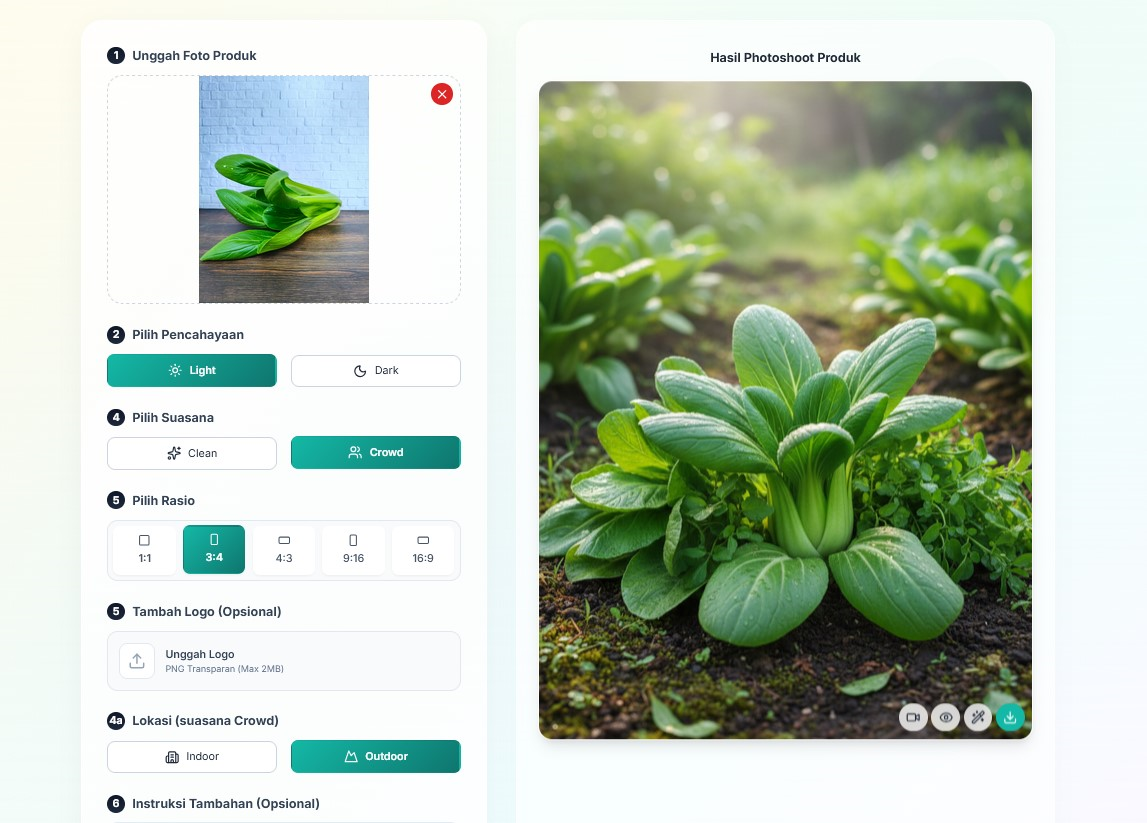Screen dimensions: 1147x823
Task: Select the 3:4 ratio
Action: tap(214, 549)
